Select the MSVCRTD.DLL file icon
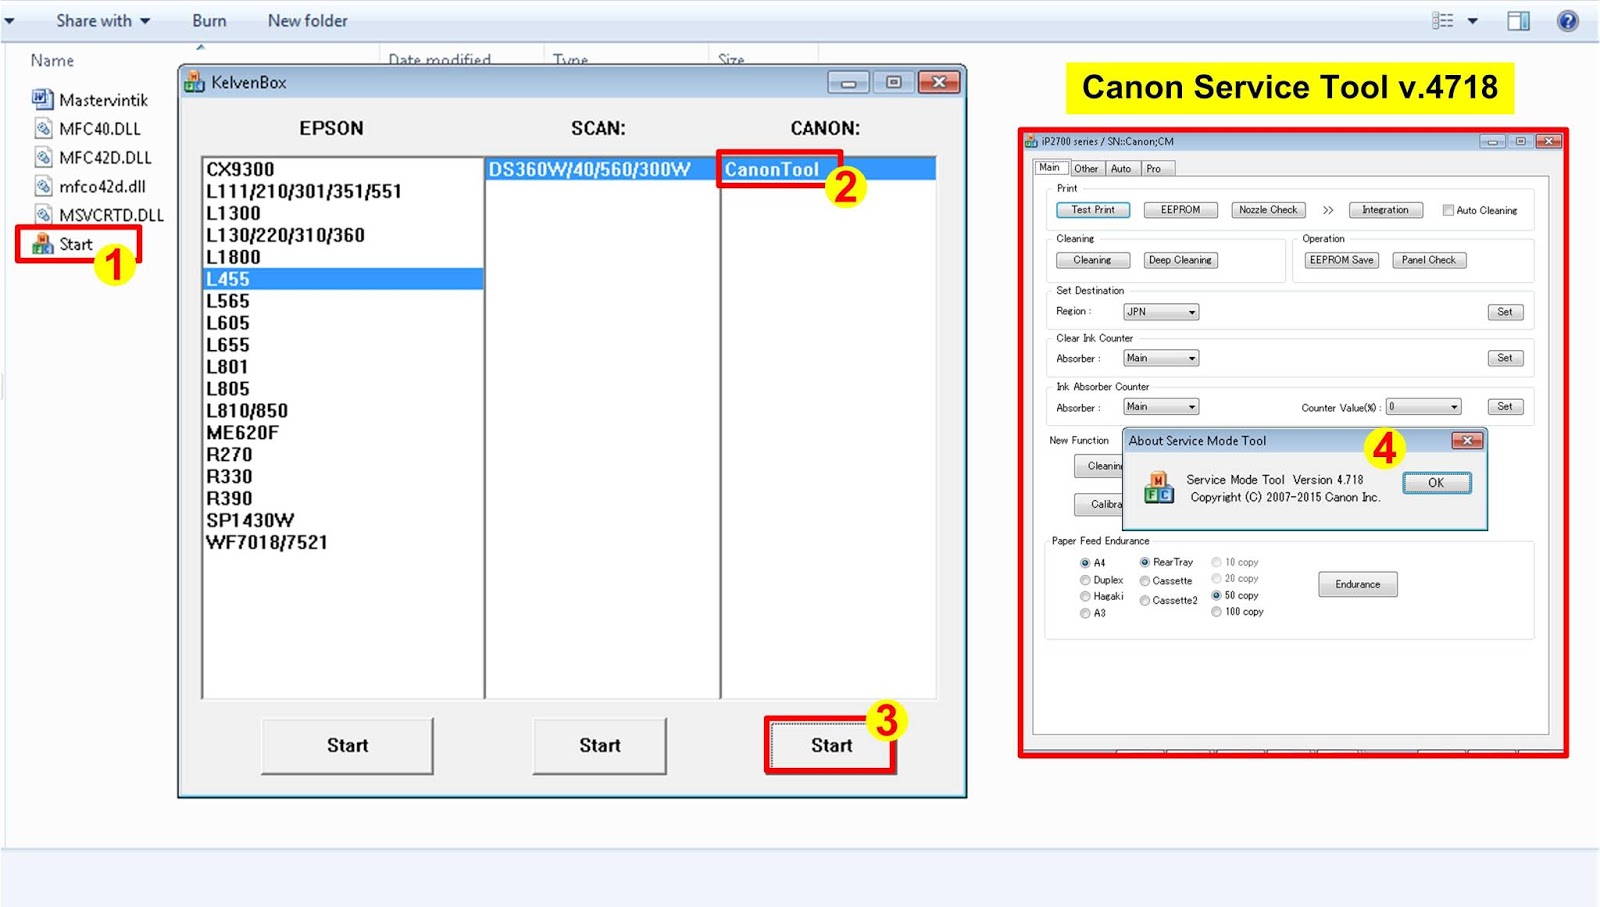This screenshot has width=1600, height=907. 42,214
